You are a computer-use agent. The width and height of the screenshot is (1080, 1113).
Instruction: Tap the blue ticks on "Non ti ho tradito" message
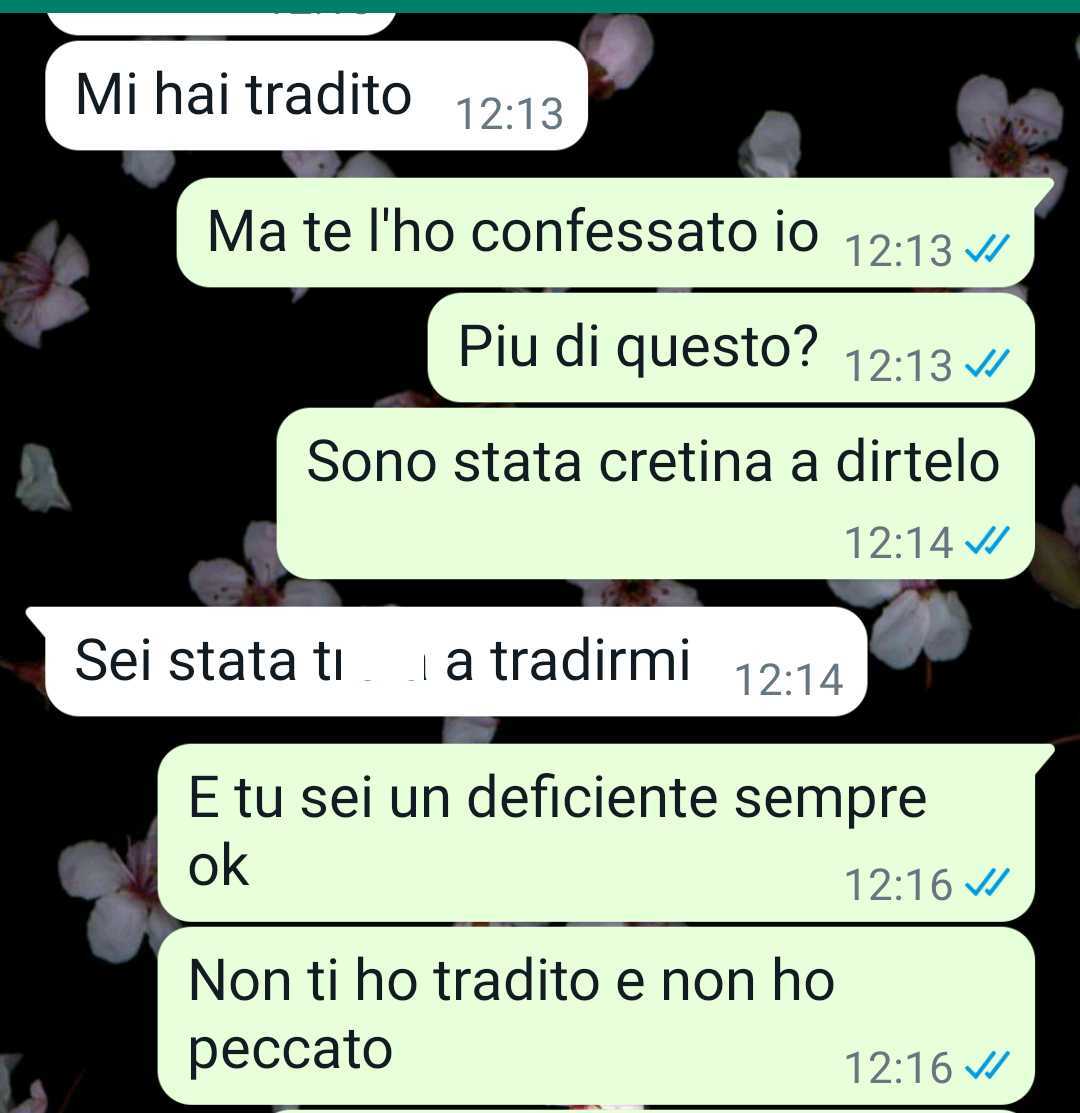(x=987, y=1066)
